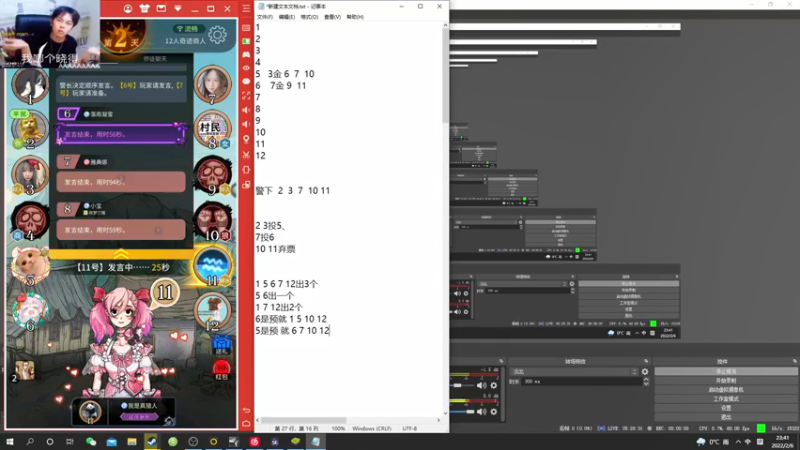Click the 退出 button in OBS
This screenshot has height=450, width=800.
(x=726, y=417)
